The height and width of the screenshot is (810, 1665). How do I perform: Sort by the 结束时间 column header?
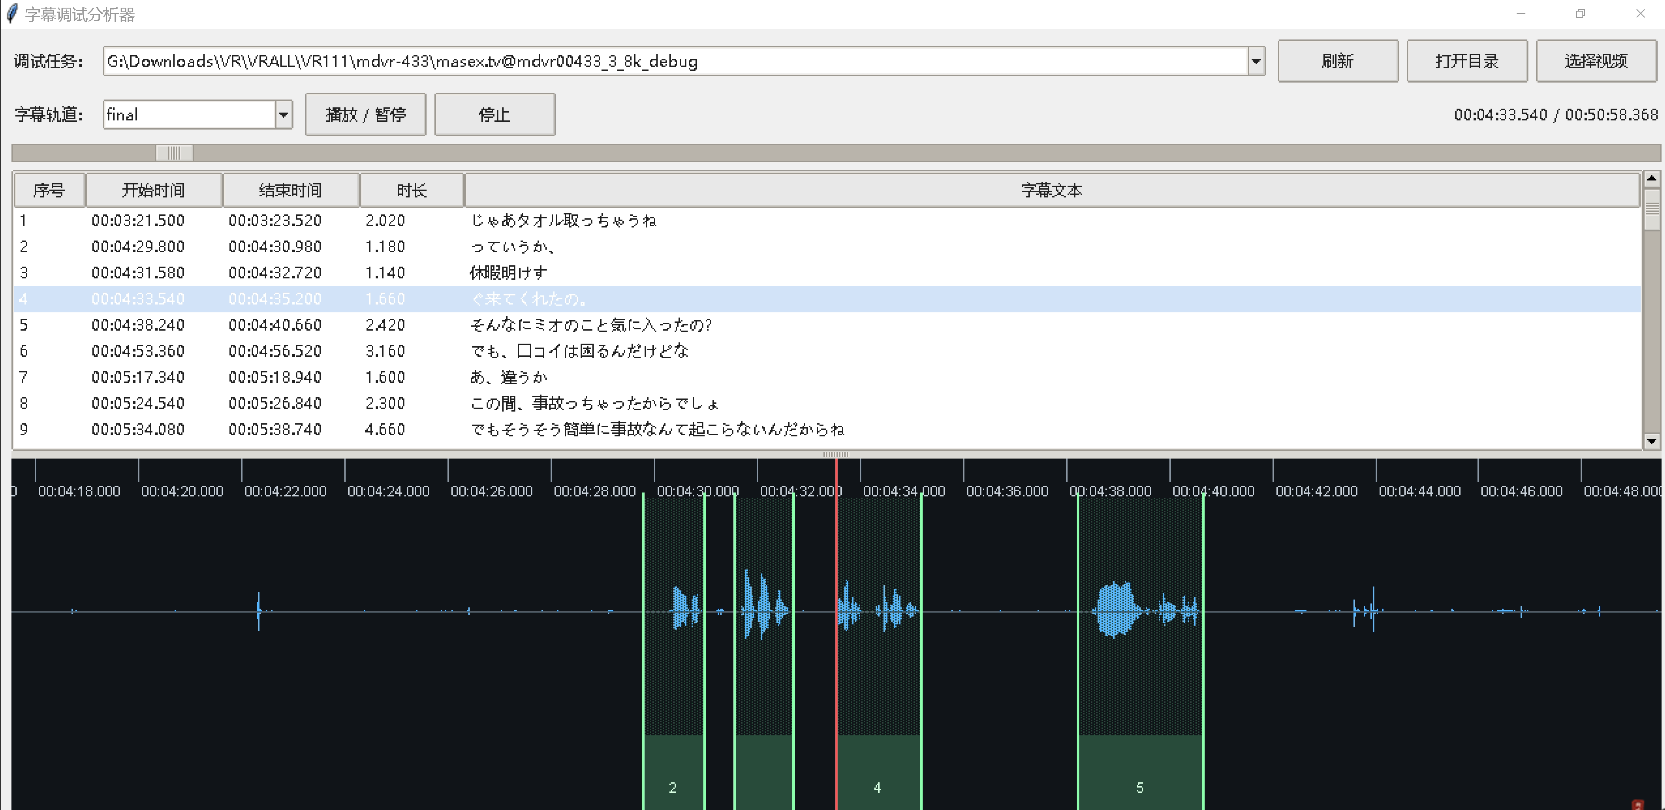pyautogui.click(x=290, y=190)
